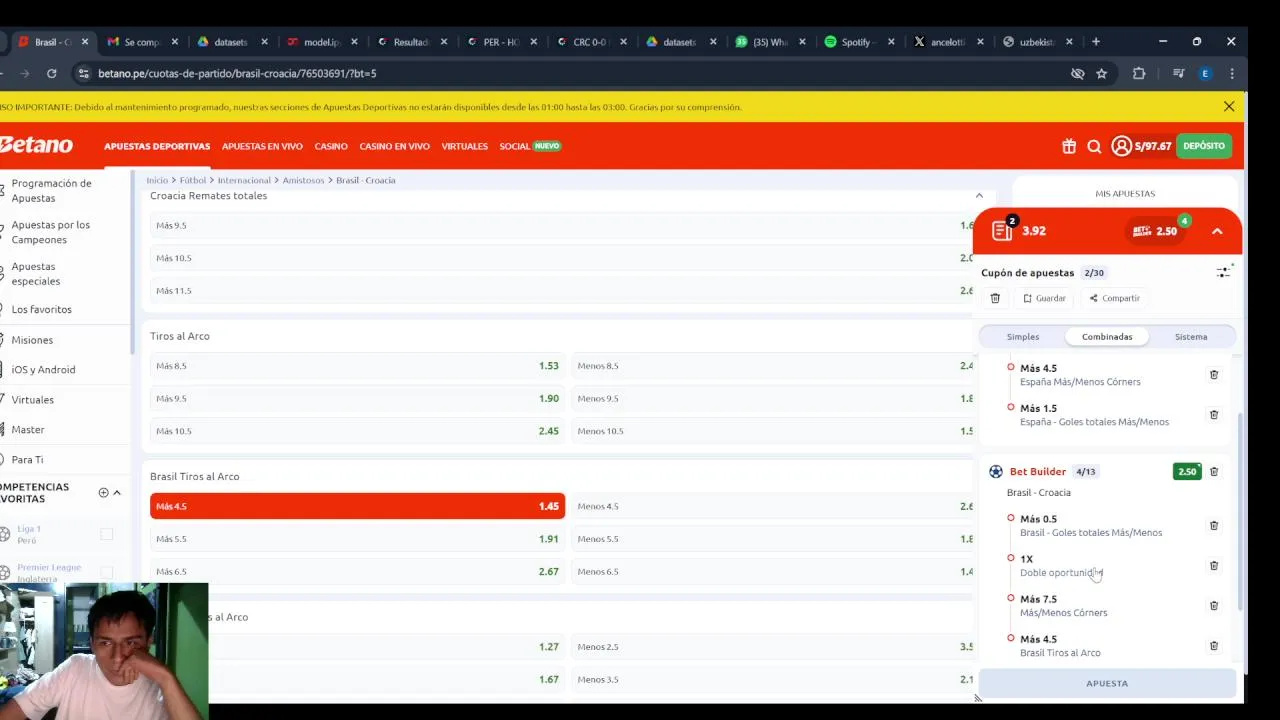This screenshot has width=1280, height=720.
Task: Go to Fútbol in the breadcrumb
Action: pos(193,180)
